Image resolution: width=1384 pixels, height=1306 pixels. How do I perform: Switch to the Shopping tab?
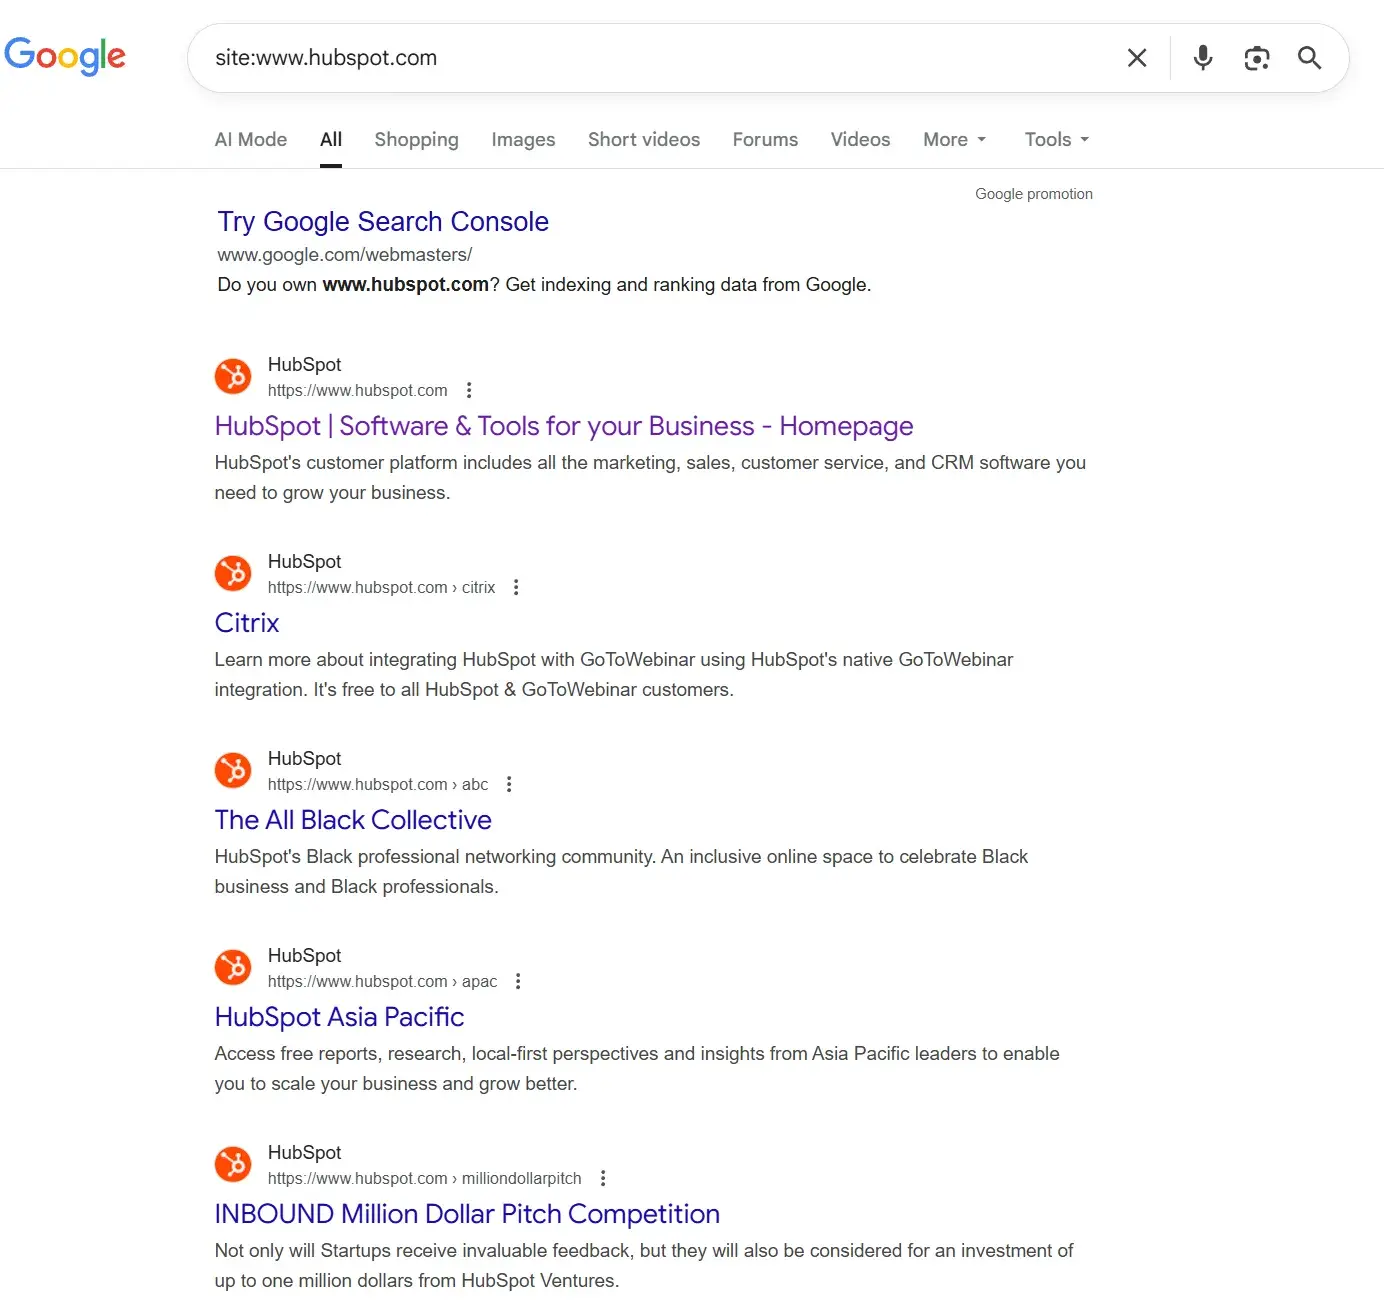[x=417, y=139]
